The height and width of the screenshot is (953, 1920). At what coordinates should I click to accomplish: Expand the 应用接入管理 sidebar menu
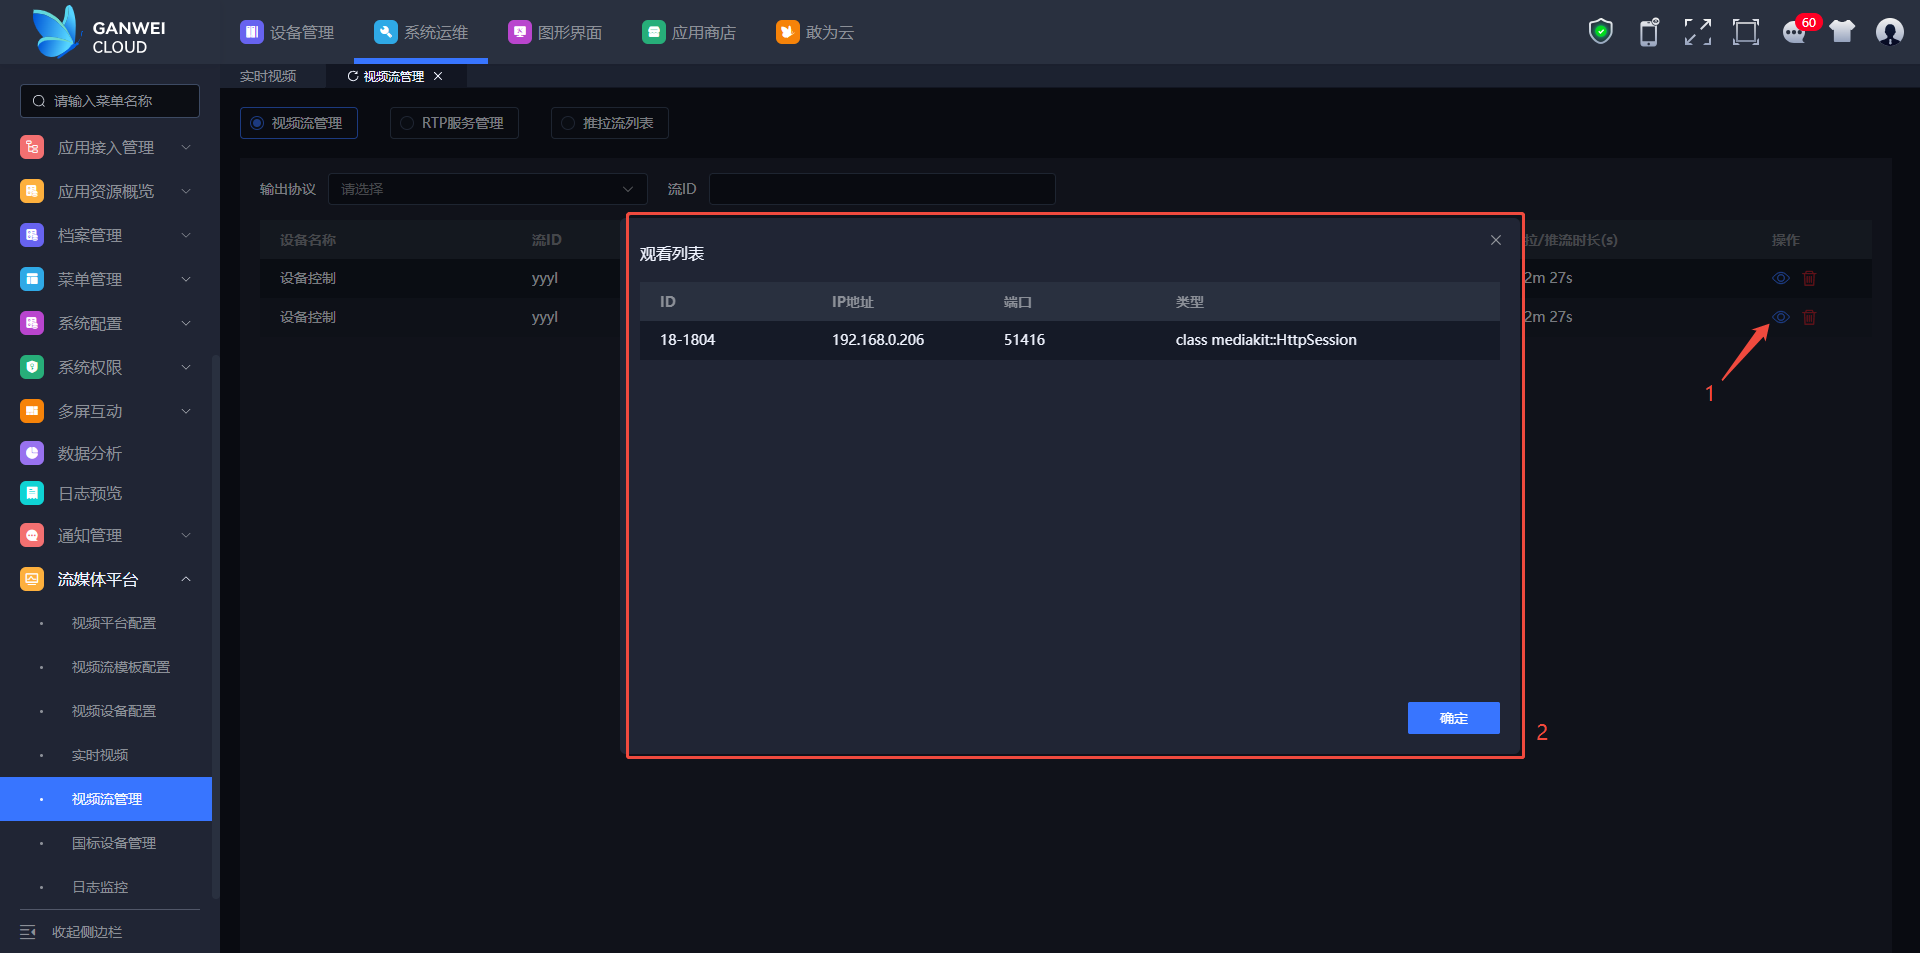[x=106, y=147]
